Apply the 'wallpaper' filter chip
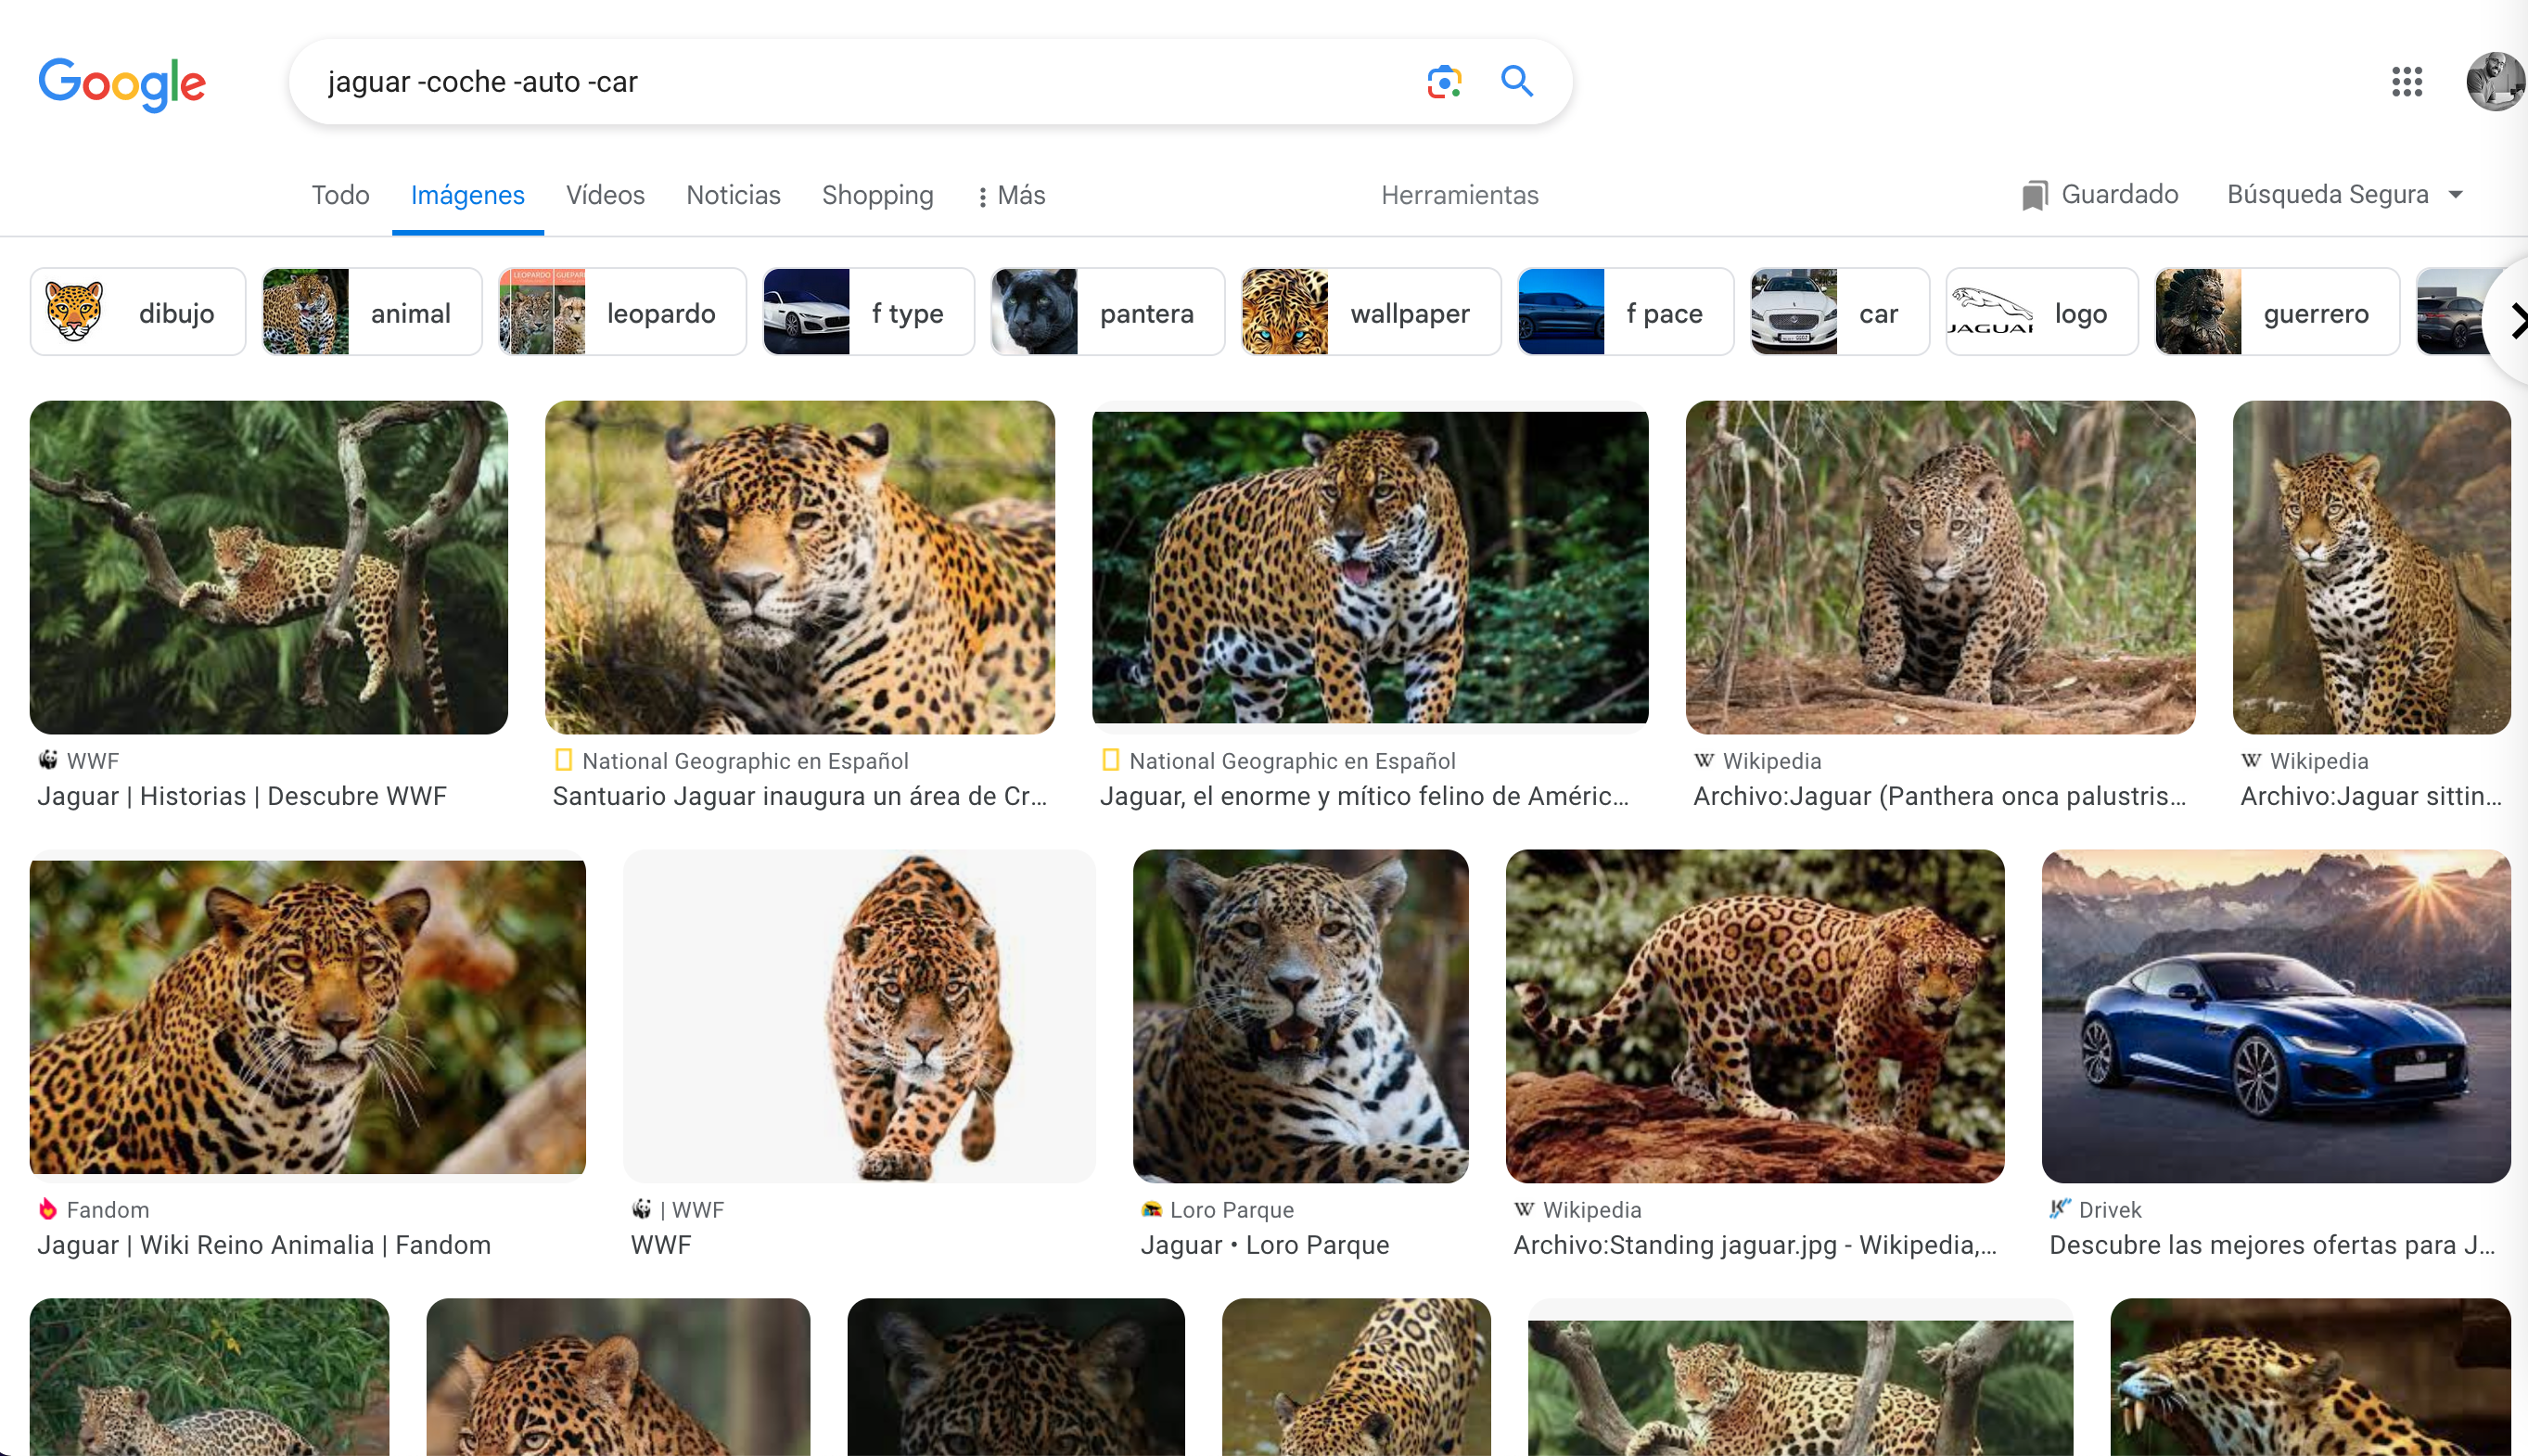This screenshot has width=2528, height=1456. click(x=1370, y=311)
